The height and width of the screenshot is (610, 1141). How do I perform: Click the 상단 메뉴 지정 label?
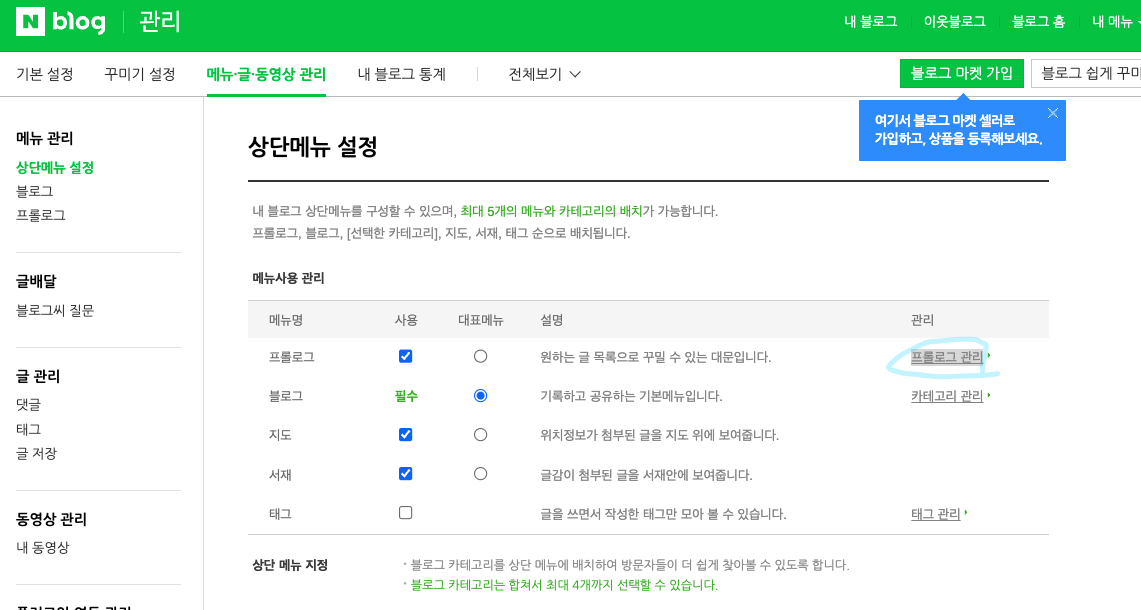tap(290, 565)
